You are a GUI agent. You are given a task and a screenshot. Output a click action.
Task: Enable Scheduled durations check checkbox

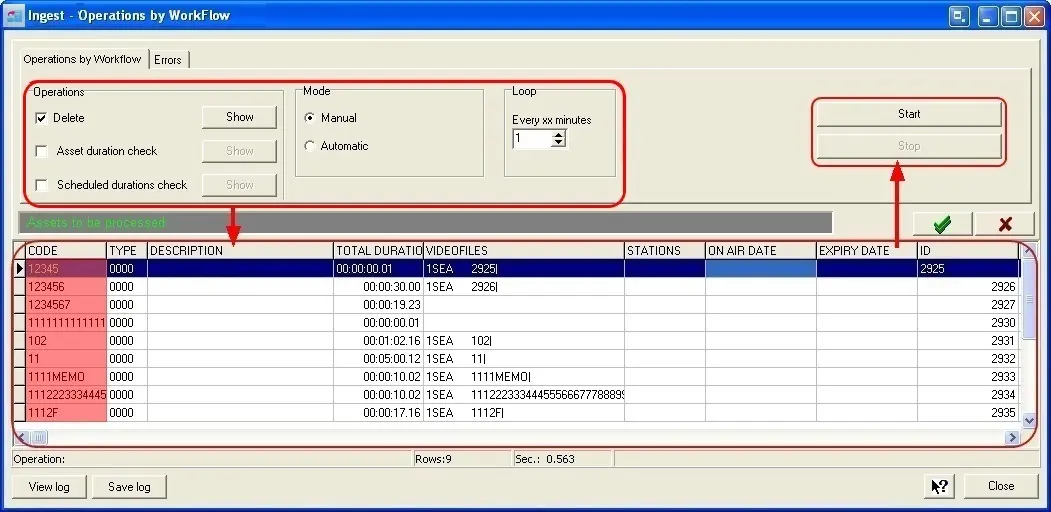coord(41,185)
